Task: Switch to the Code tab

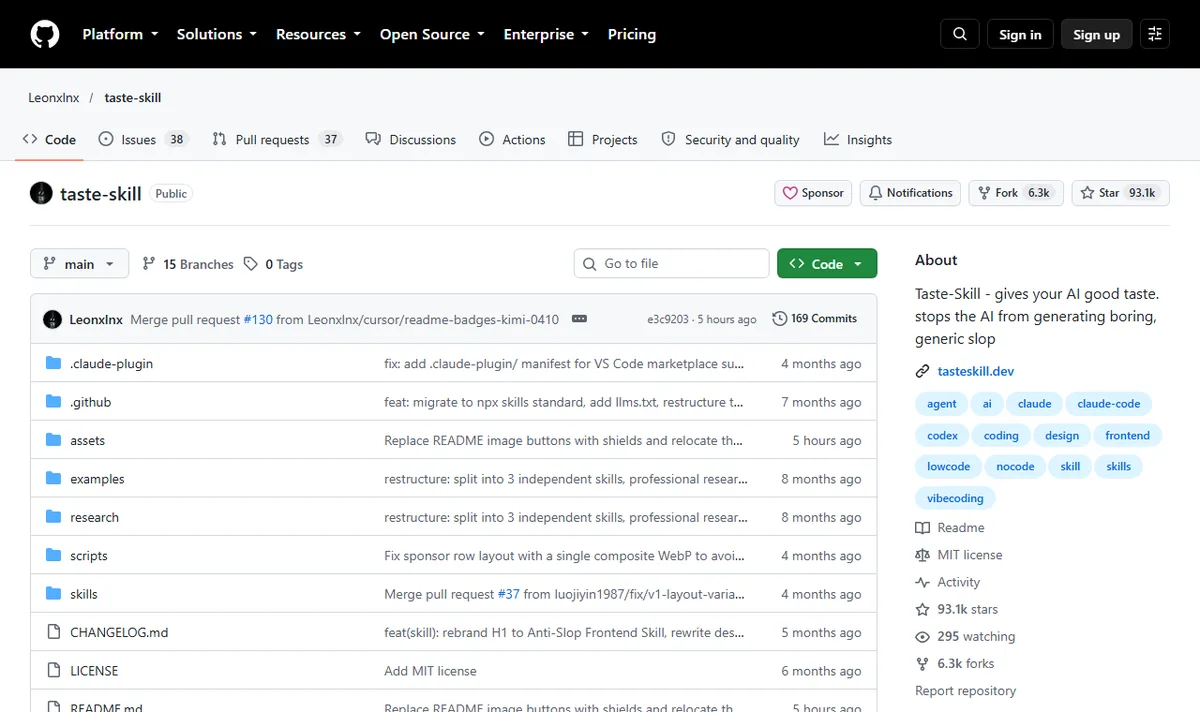Action: (x=49, y=140)
